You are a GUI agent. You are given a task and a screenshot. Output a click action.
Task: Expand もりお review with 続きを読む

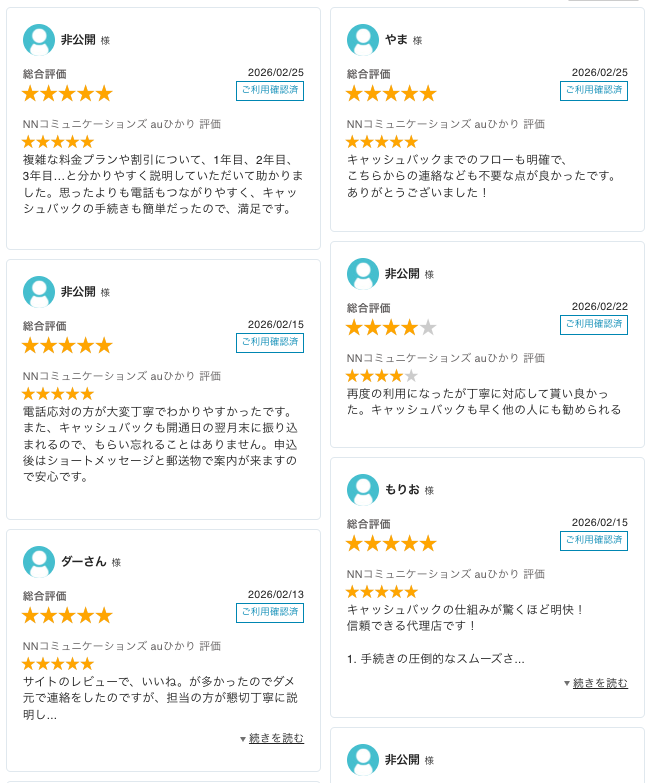tap(600, 683)
